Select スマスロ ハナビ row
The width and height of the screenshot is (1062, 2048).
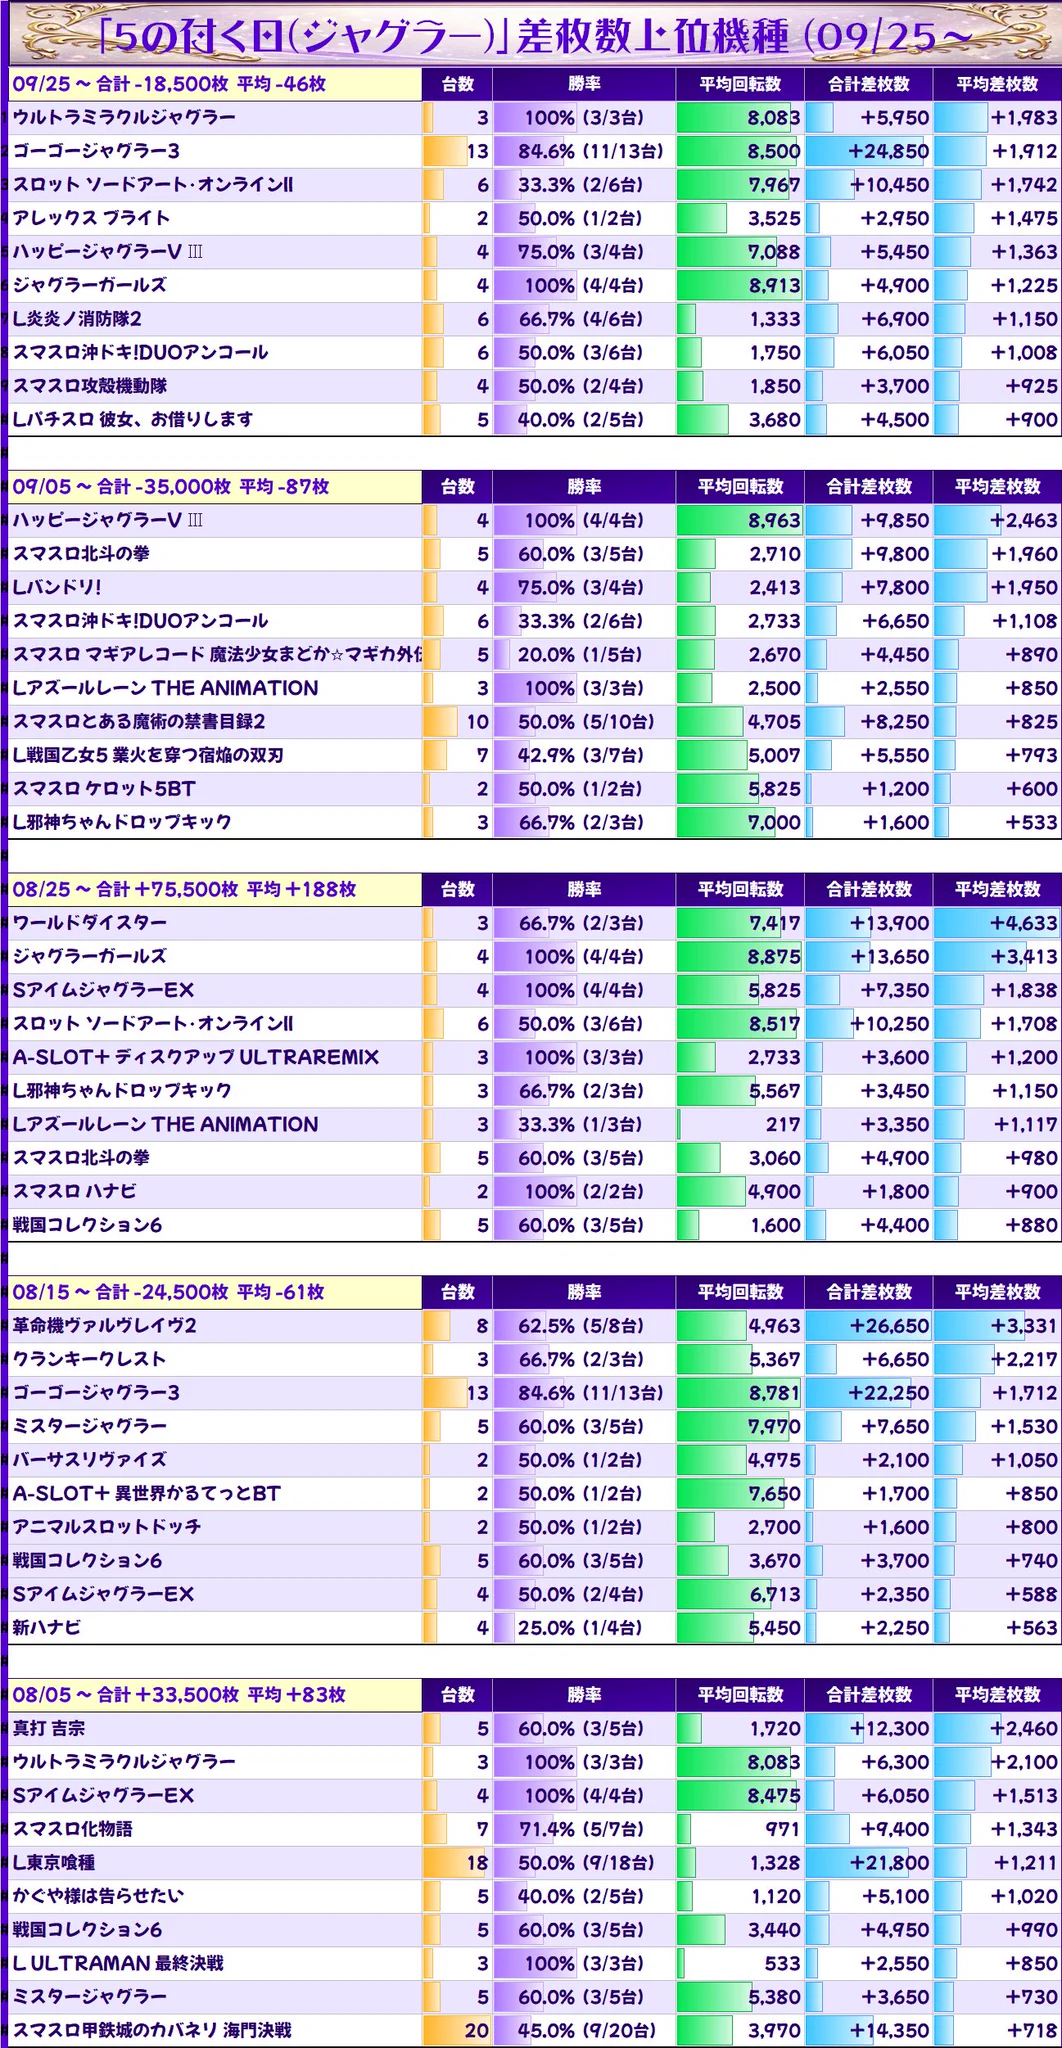click(535, 1192)
